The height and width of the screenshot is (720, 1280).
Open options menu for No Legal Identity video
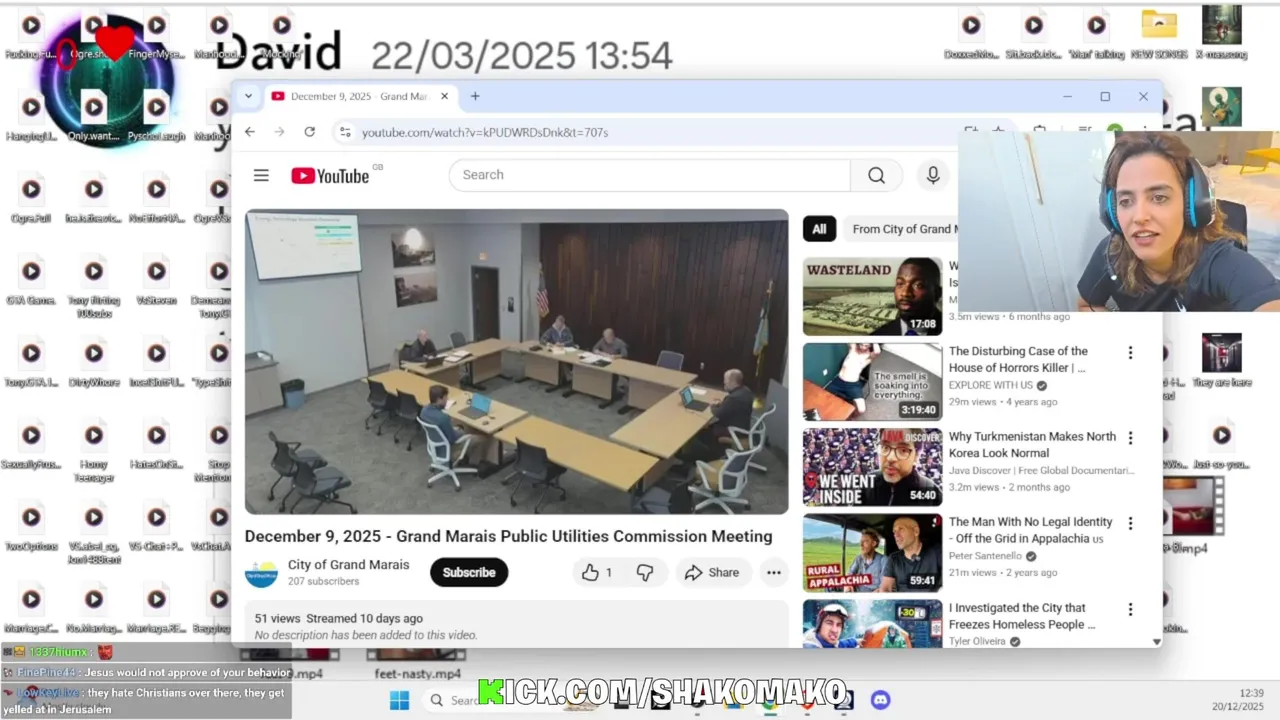coord(1131,524)
